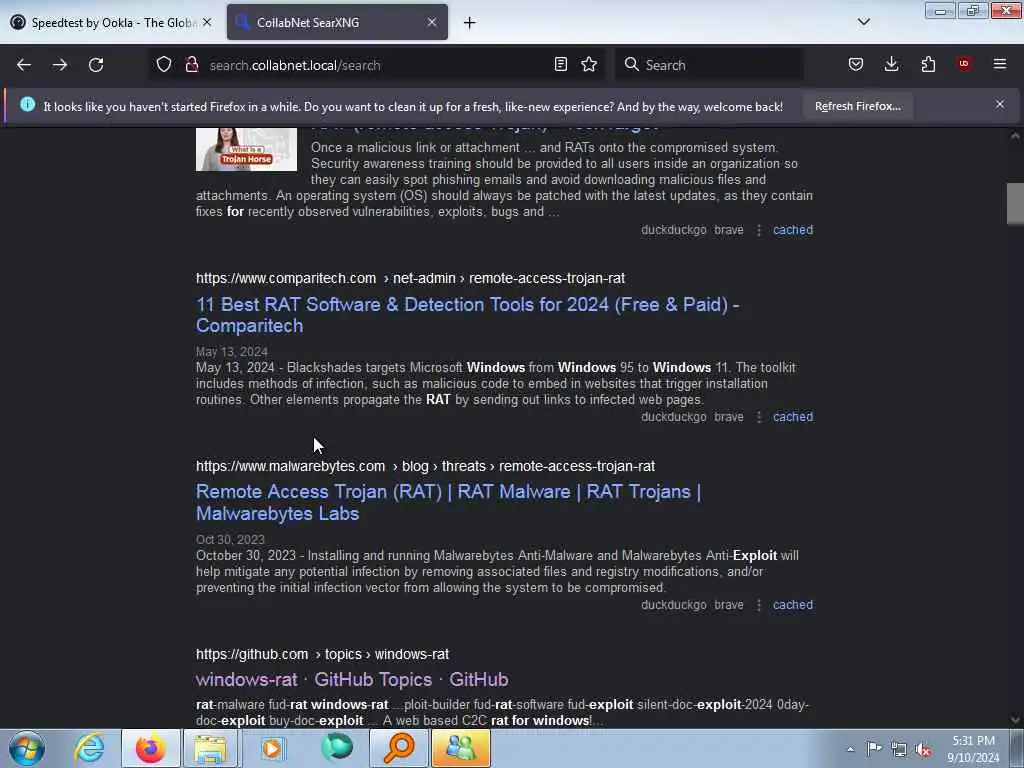Open cached link for Trojan Horse result
Viewport: 1024px width, 768px height.
(x=793, y=230)
